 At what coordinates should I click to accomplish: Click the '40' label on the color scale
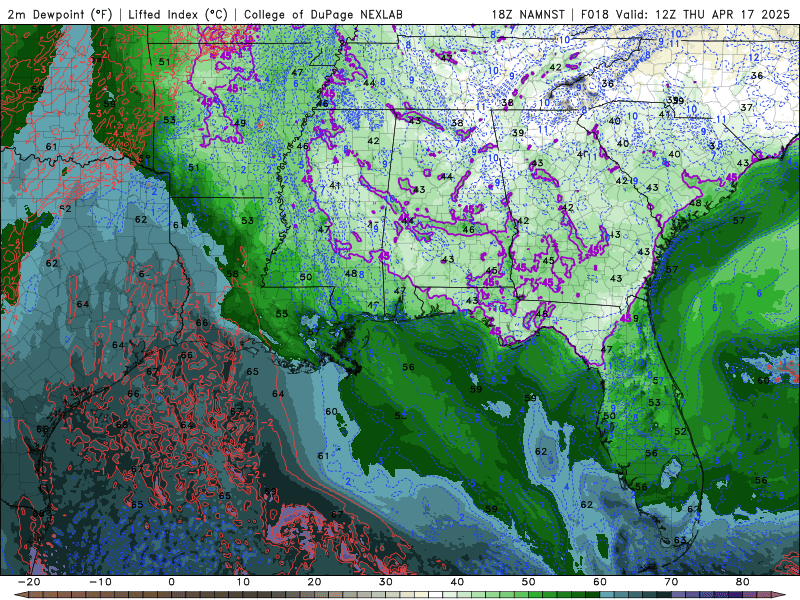tap(457, 582)
